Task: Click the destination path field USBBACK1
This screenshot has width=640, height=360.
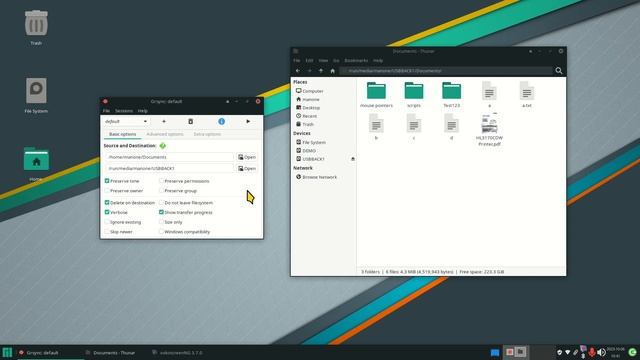Action: click(x=169, y=168)
